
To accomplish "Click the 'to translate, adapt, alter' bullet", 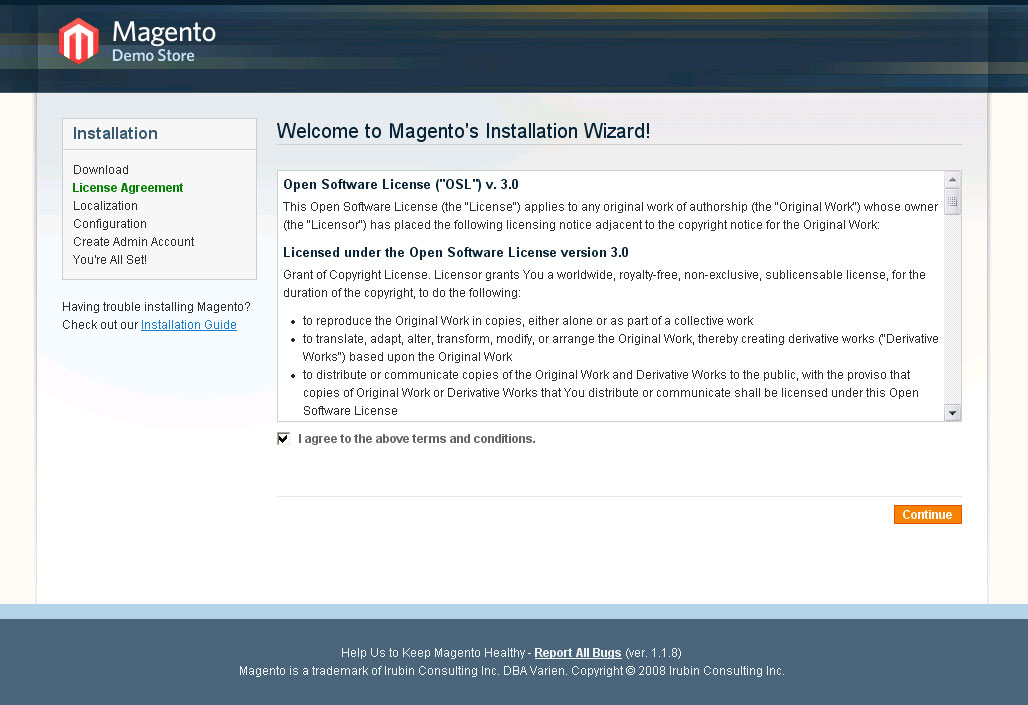I will pos(620,348).
